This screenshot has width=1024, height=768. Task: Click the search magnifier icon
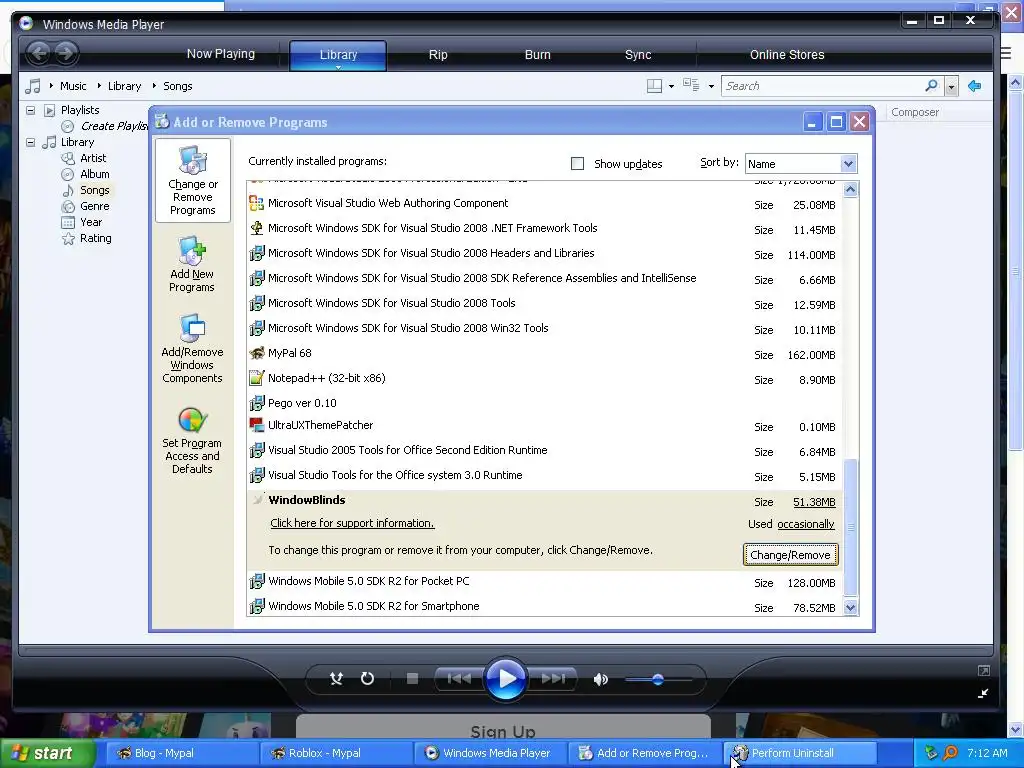(x=931, y=86)
